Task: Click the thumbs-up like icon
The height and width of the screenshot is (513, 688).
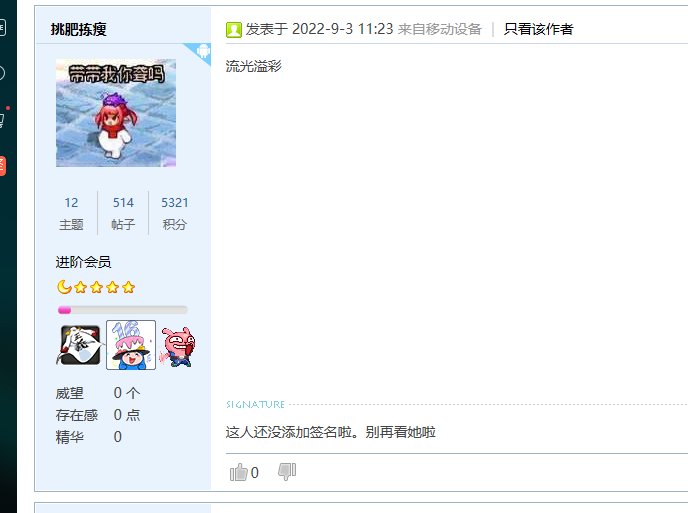Action: (x=239, y=472)
